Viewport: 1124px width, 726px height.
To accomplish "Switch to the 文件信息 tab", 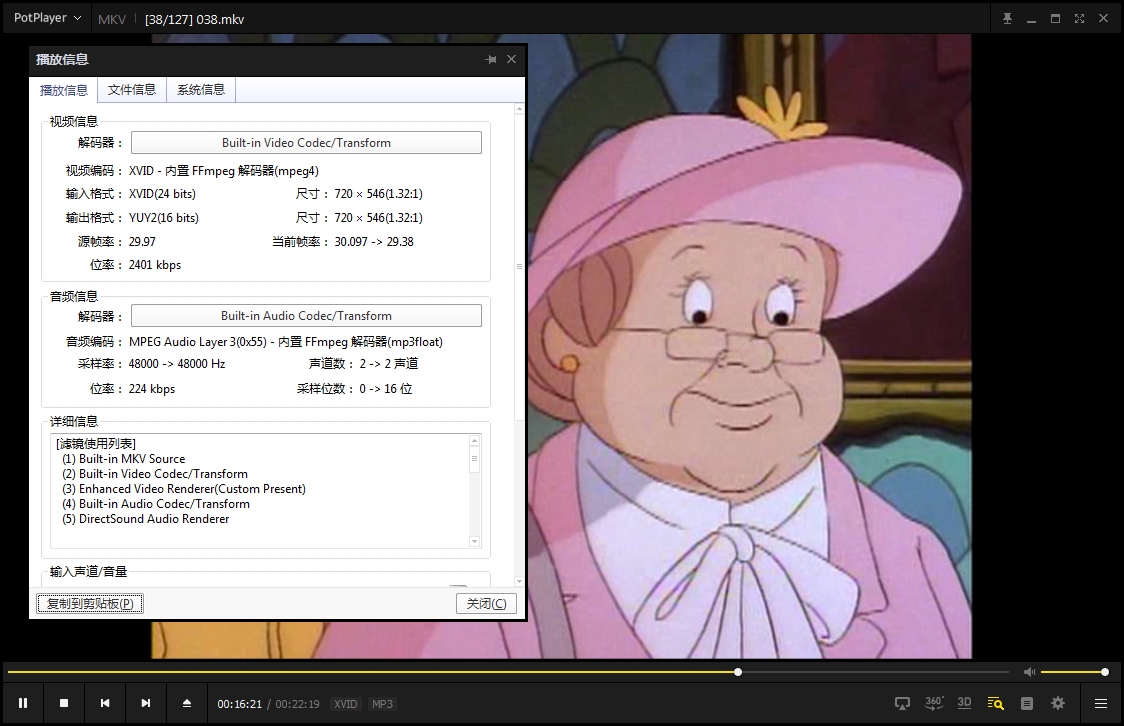I will tap(132, 90).
